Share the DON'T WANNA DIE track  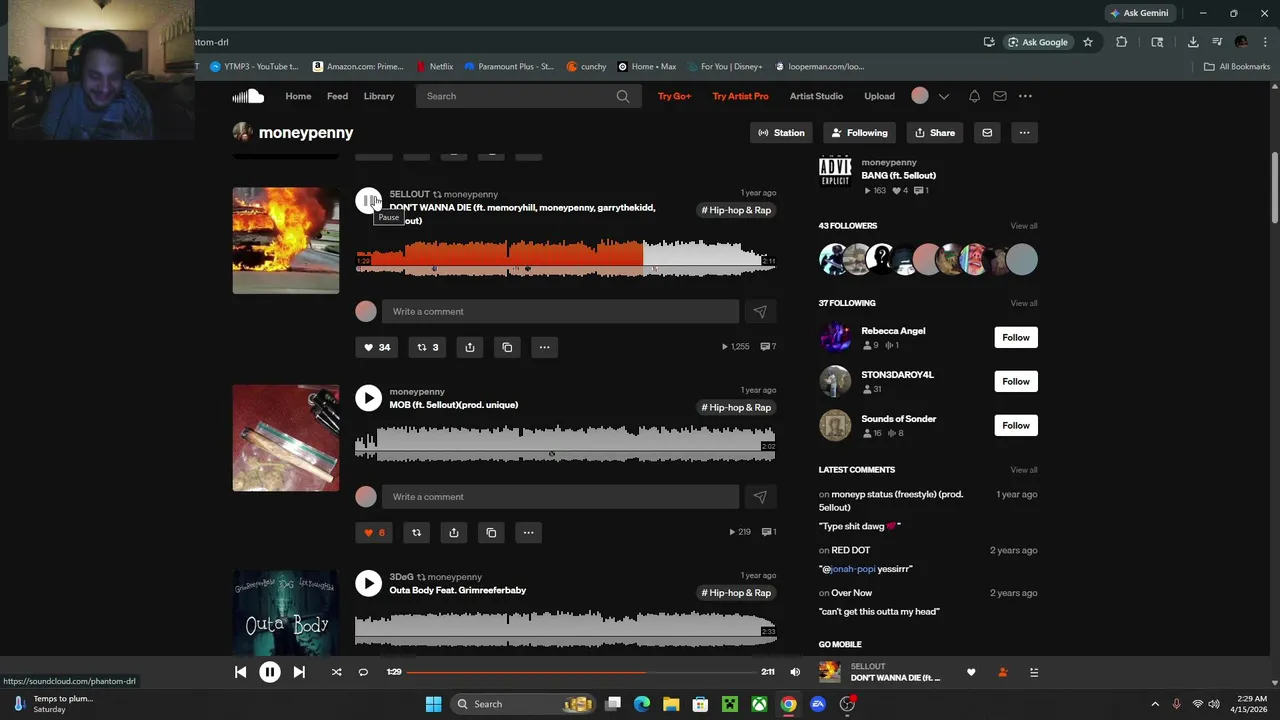point(470,347)
